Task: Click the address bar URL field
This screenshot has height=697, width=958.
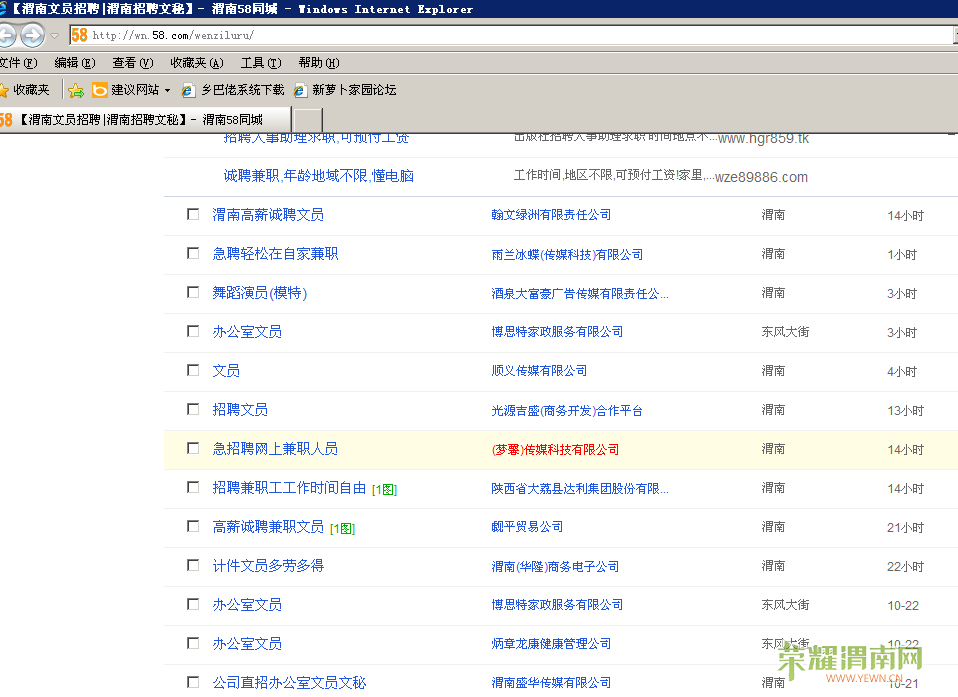Action: point(519,35)
